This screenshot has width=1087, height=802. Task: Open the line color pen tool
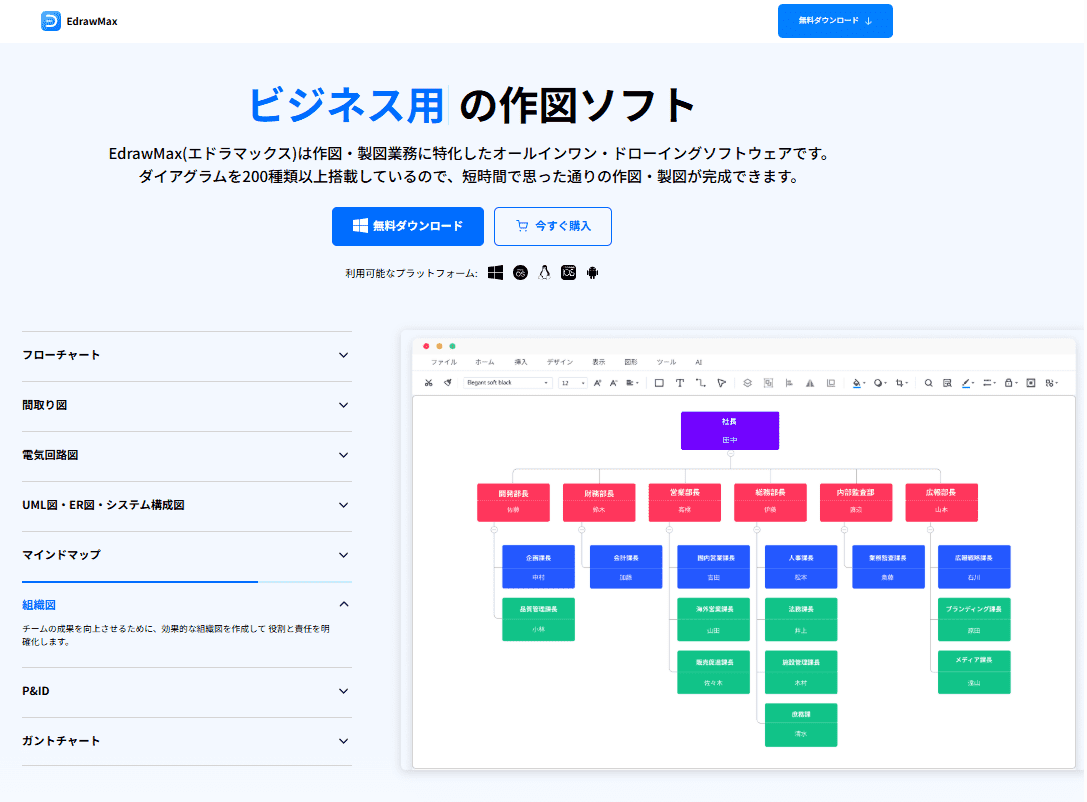(x=968, y=383)
